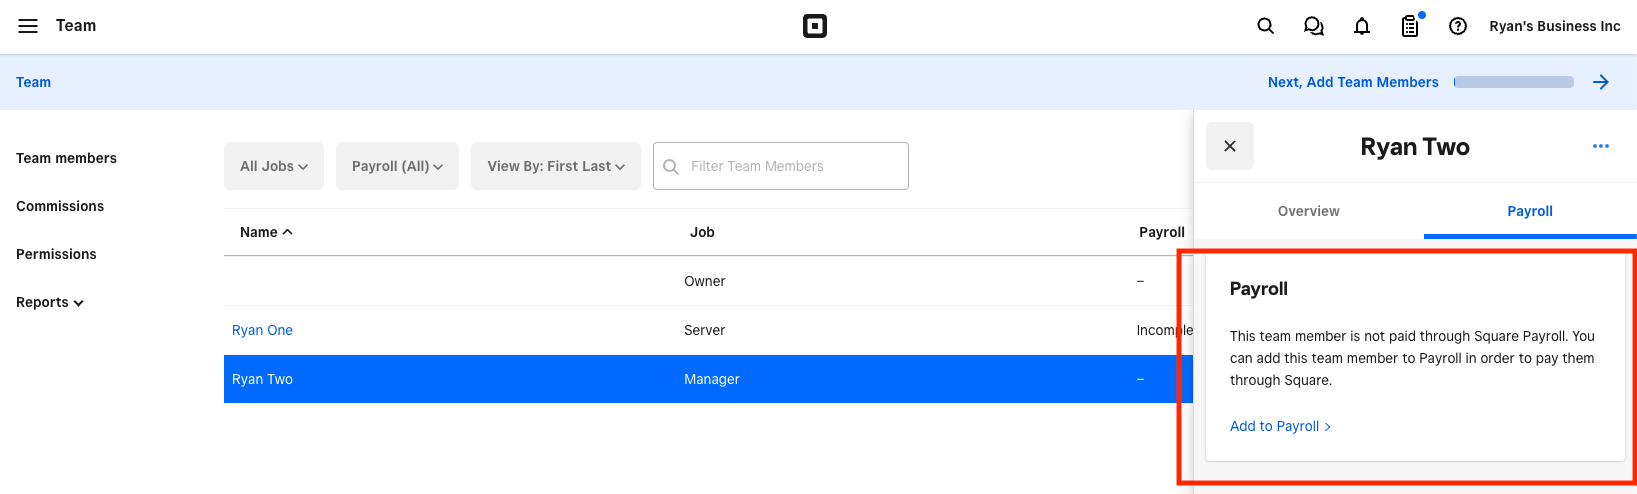The width and height of the screenshot is (1637, 494).
Task: Click the Next, Add Team Members link
Action: (1353, 82)
